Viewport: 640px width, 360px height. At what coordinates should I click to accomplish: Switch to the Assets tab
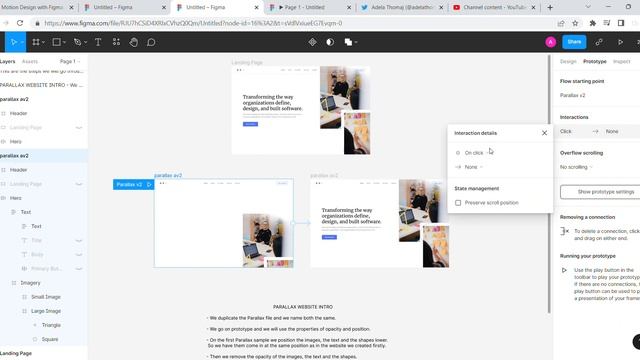(29, 62)
